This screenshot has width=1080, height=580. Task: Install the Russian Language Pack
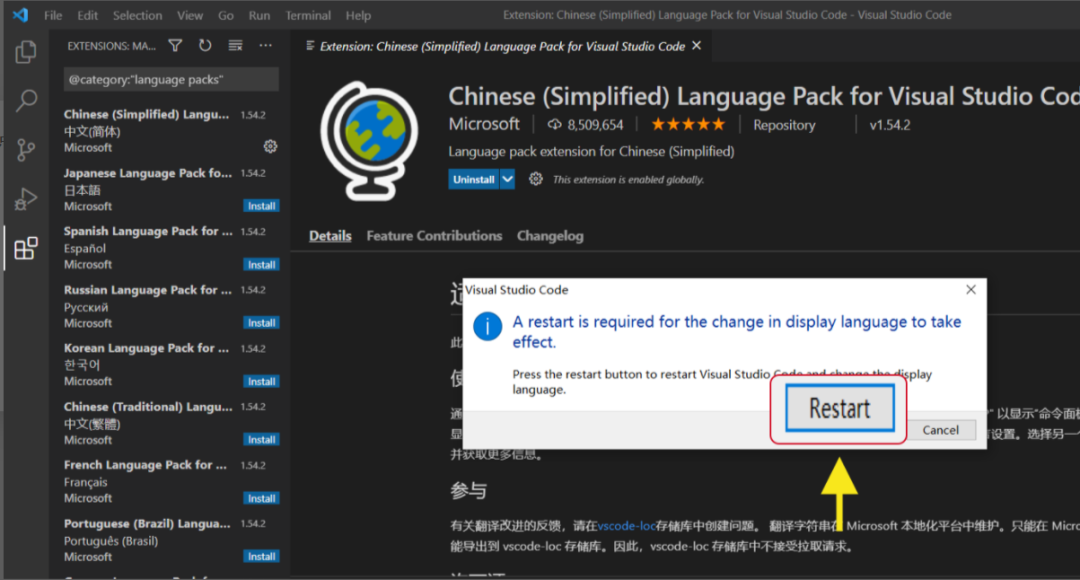(x=262, y=322)
